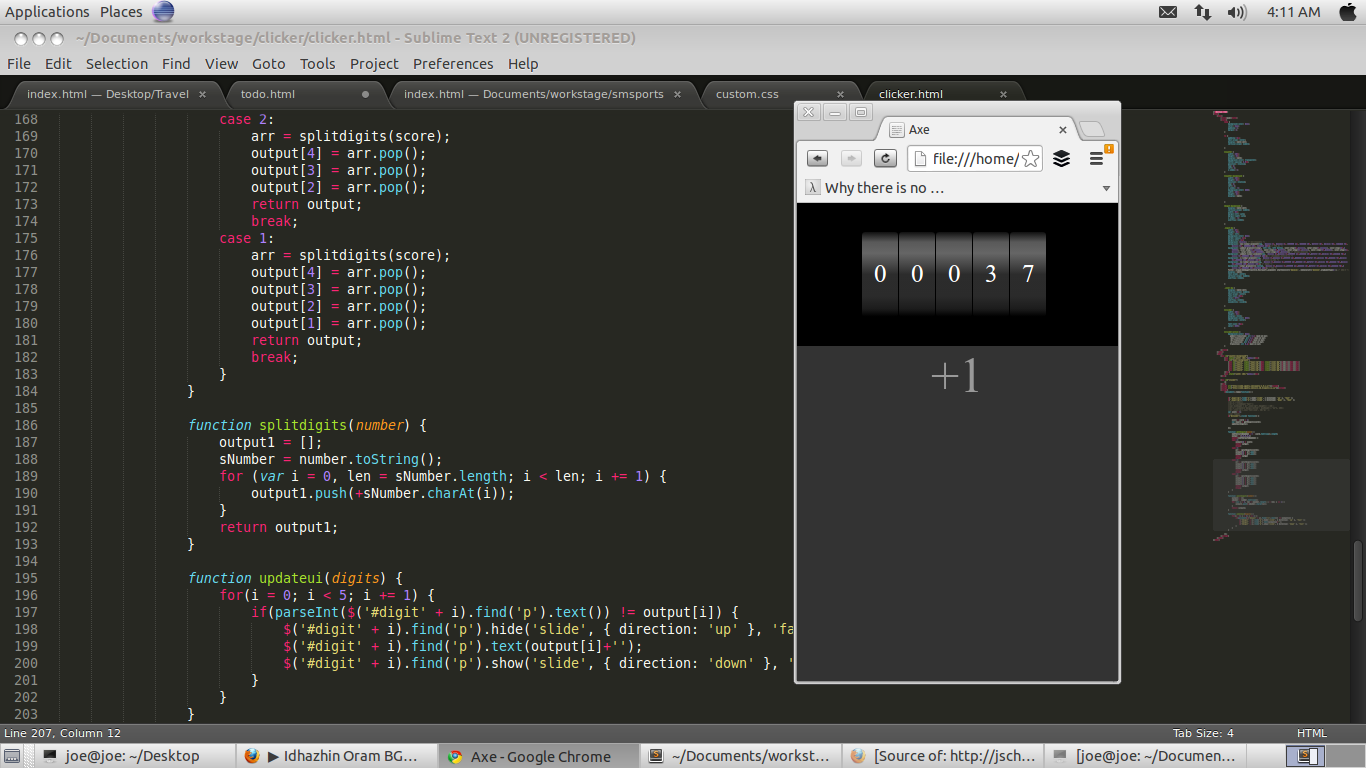
Task: Click the +1 button on the page
Action: click(x=955, y=375)
